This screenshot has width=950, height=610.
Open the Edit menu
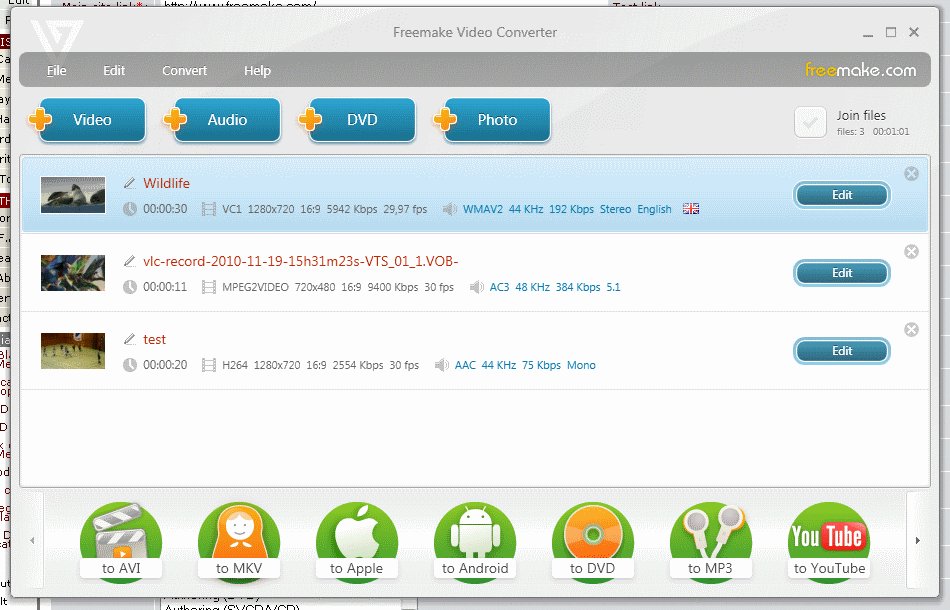pos(114,70)
